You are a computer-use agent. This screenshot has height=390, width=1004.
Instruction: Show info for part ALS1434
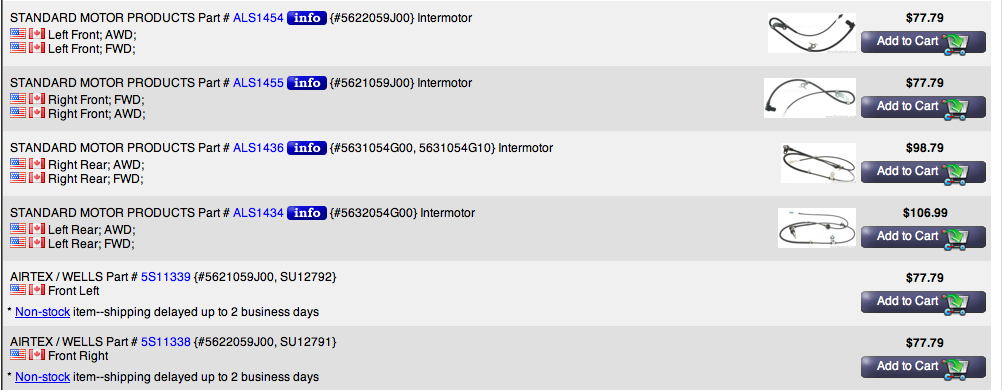pyautogui.click(x=307, y=213)
